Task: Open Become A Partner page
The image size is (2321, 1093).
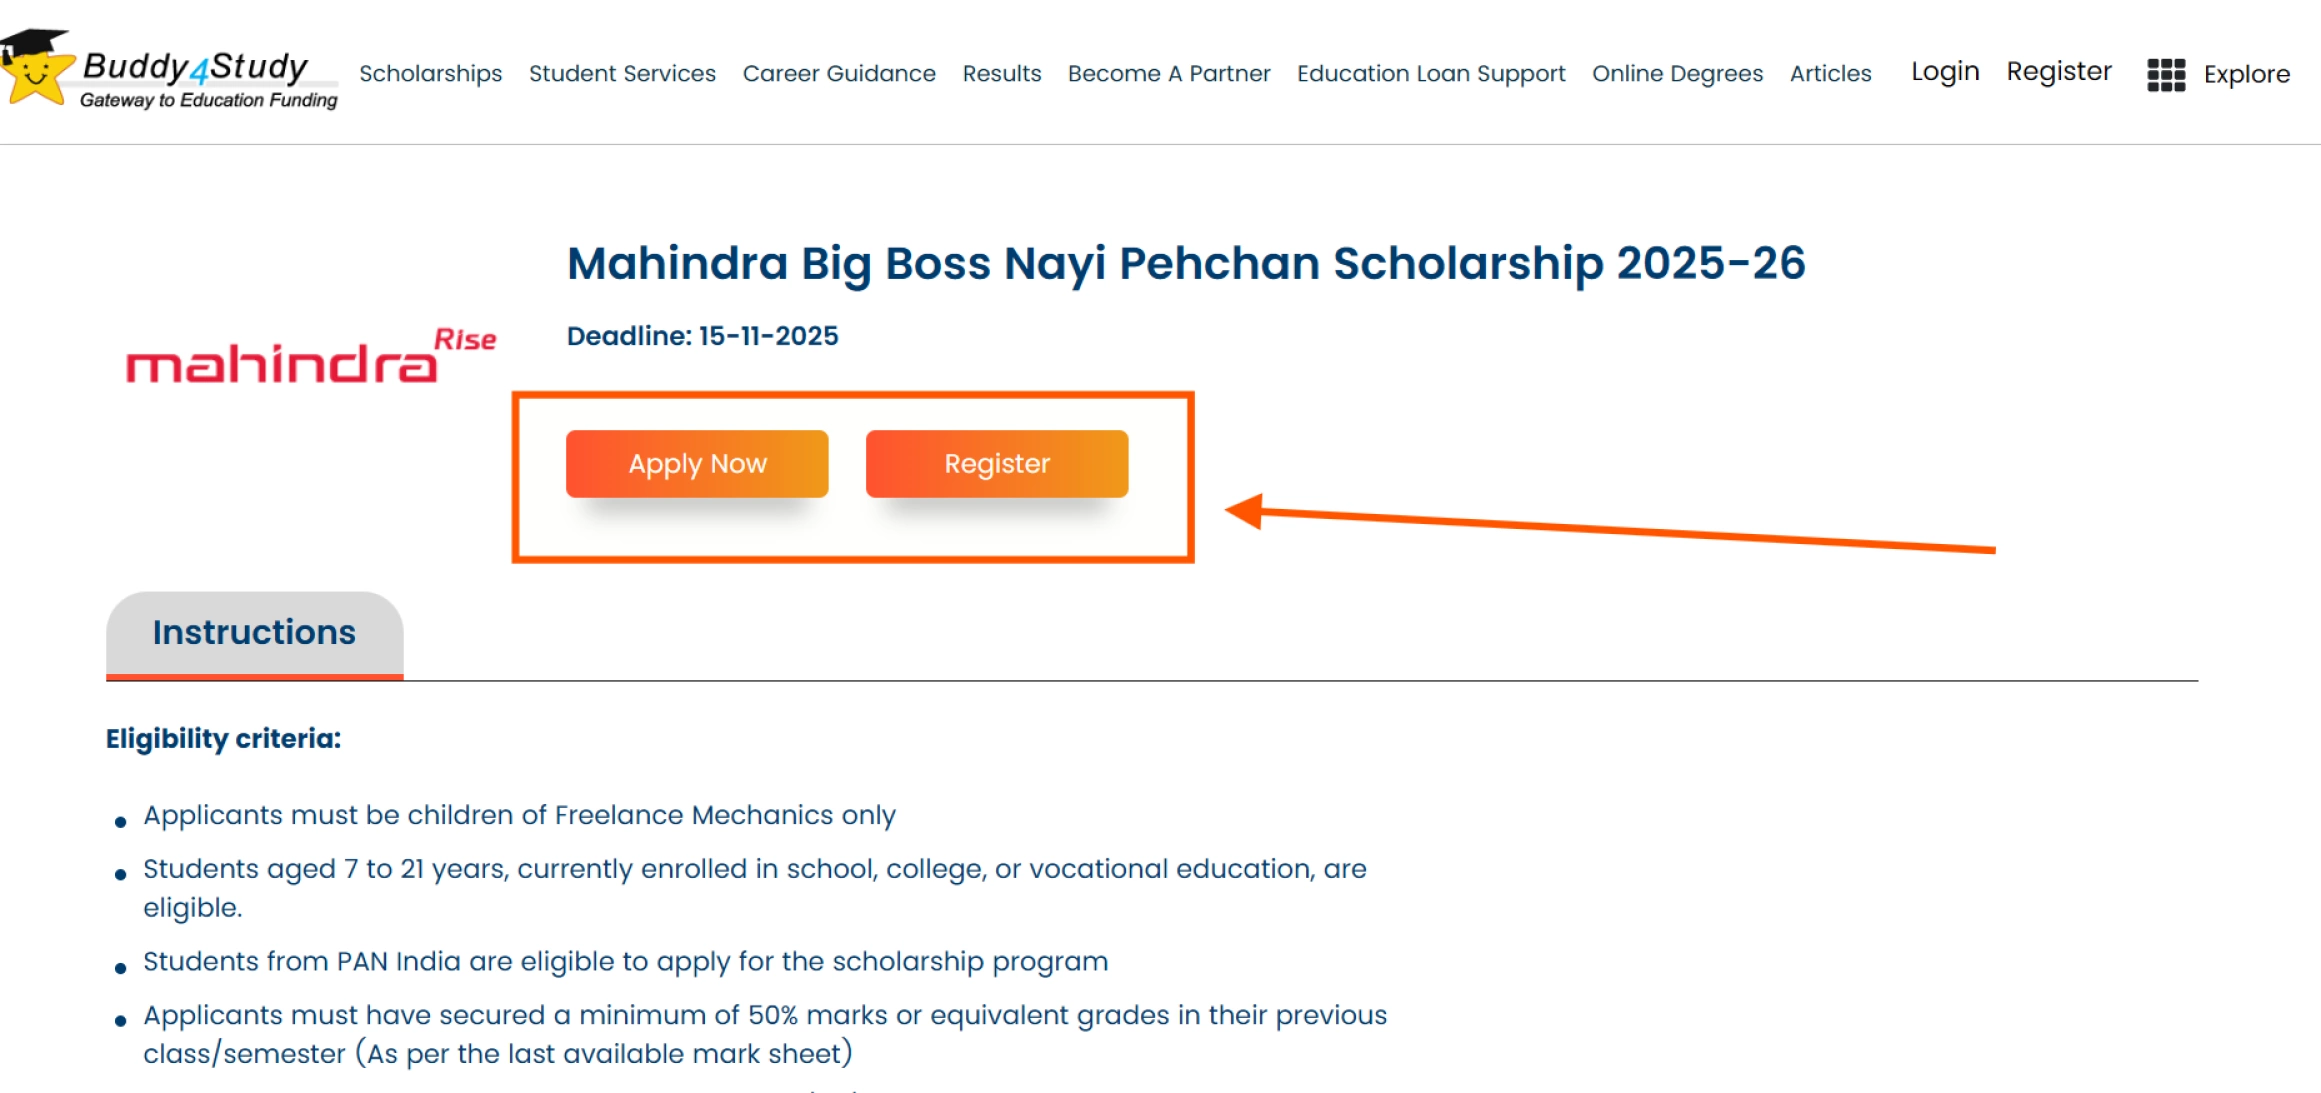Action: click(x=1168, y=73)
